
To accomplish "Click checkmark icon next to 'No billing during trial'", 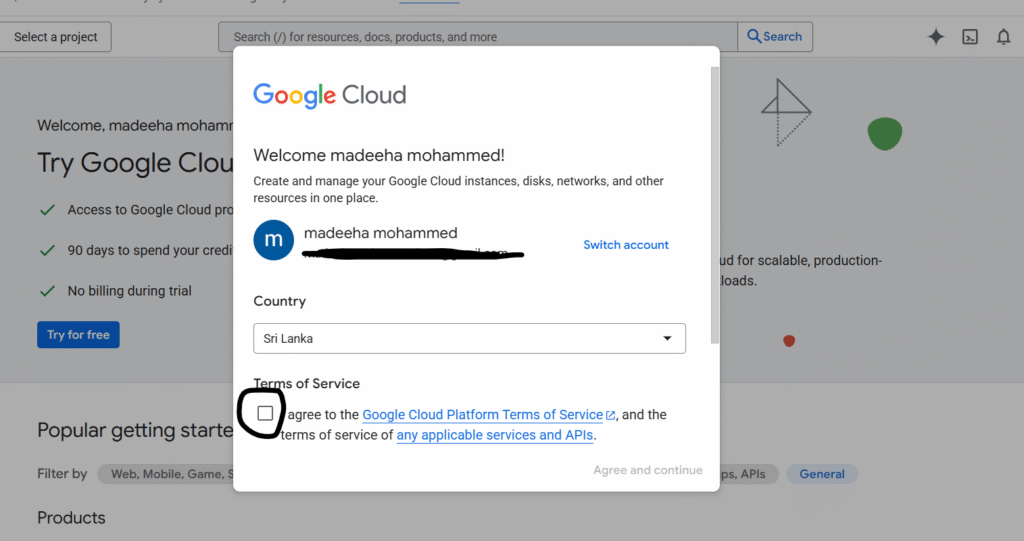I will pos(46,291).
